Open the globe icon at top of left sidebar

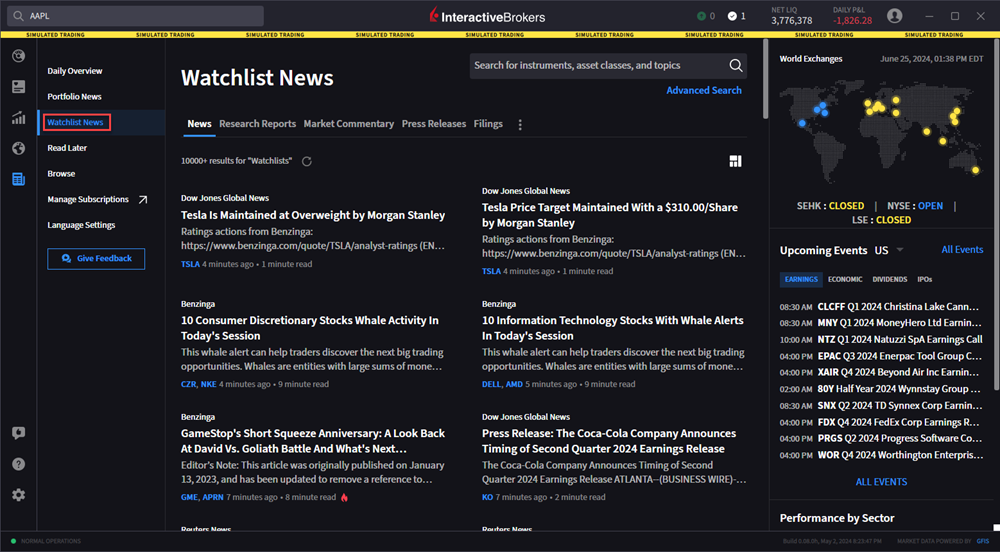click(18, 56)
